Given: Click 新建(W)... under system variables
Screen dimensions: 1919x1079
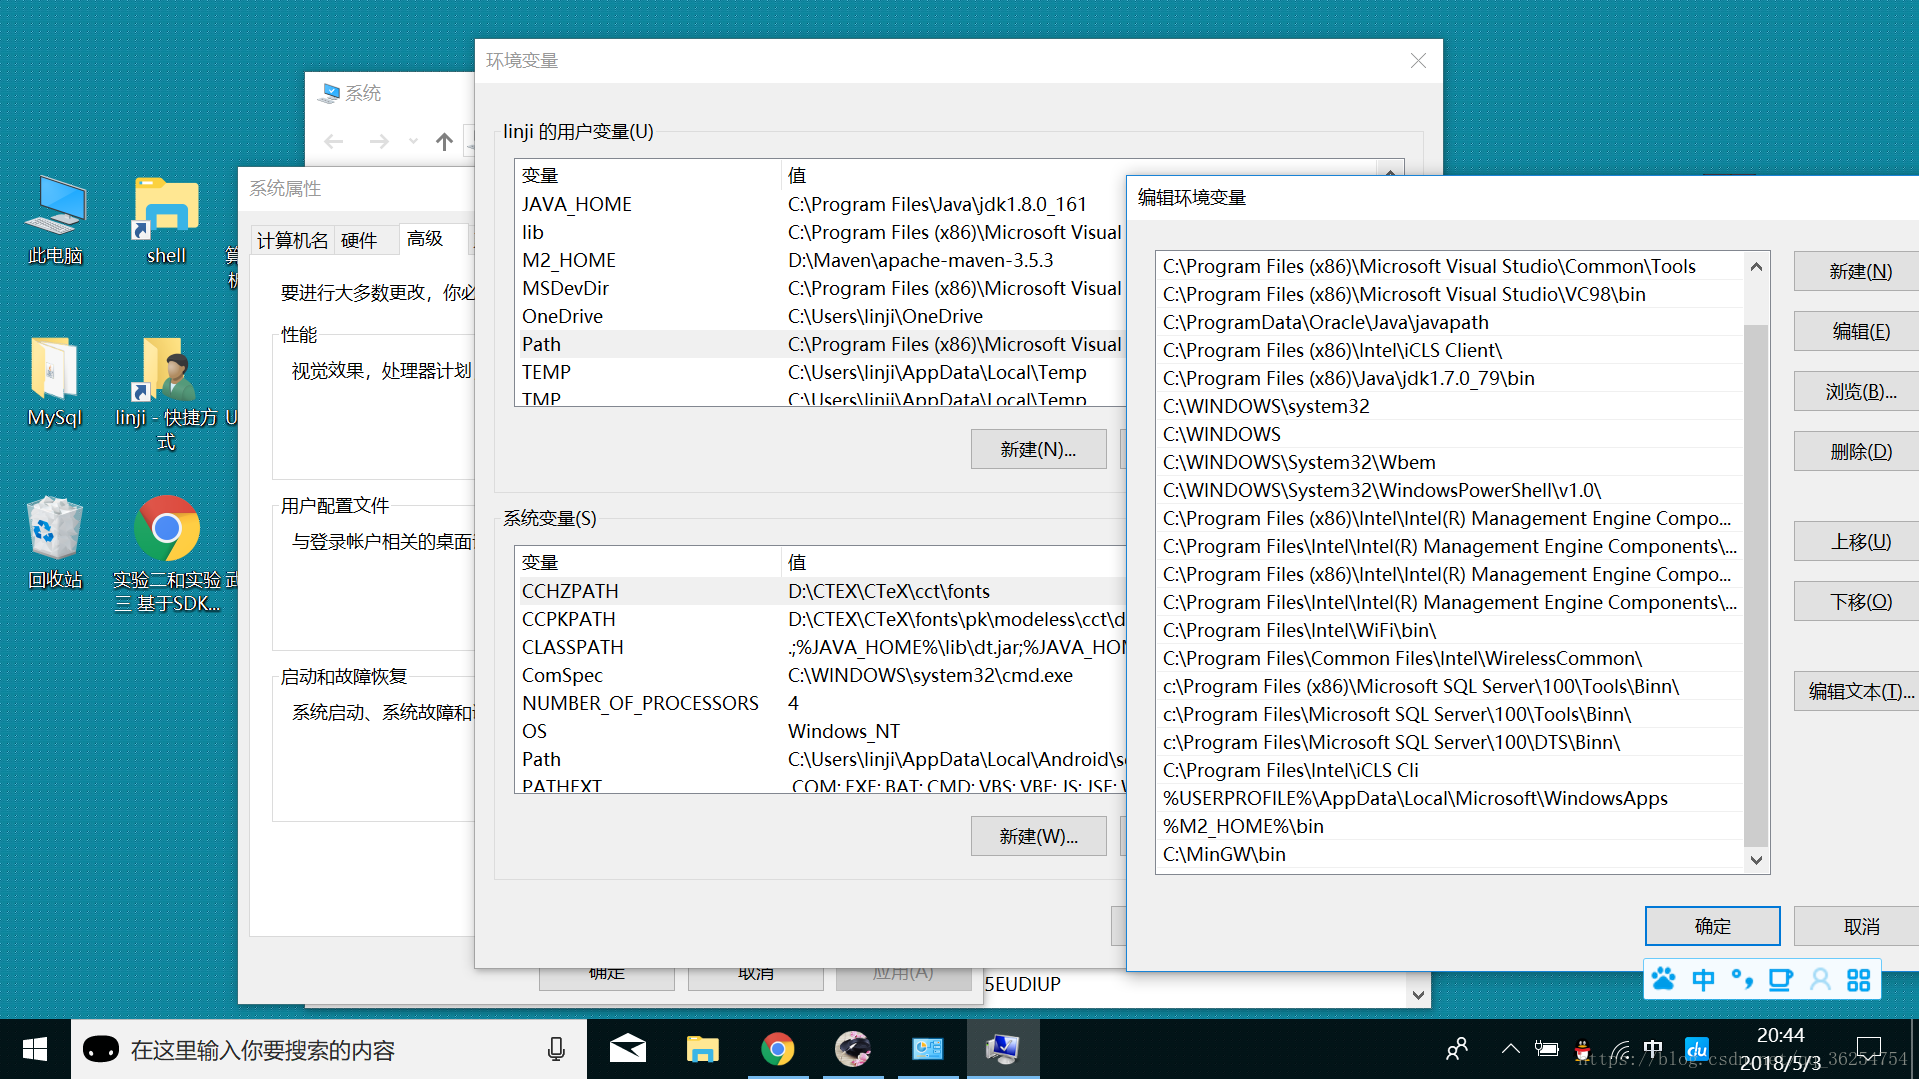Looking at the screenshot, I should click(x=1038, y=836).
